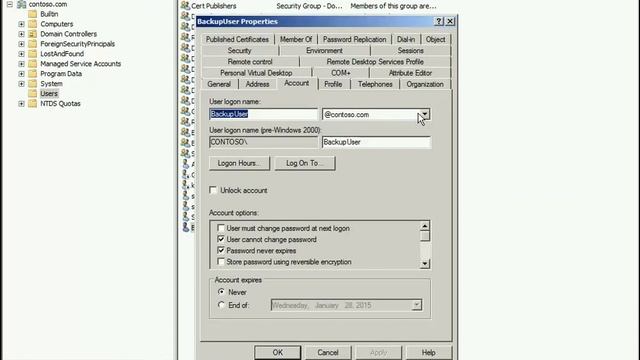Switch to the Address tab

tap(258, 84)
